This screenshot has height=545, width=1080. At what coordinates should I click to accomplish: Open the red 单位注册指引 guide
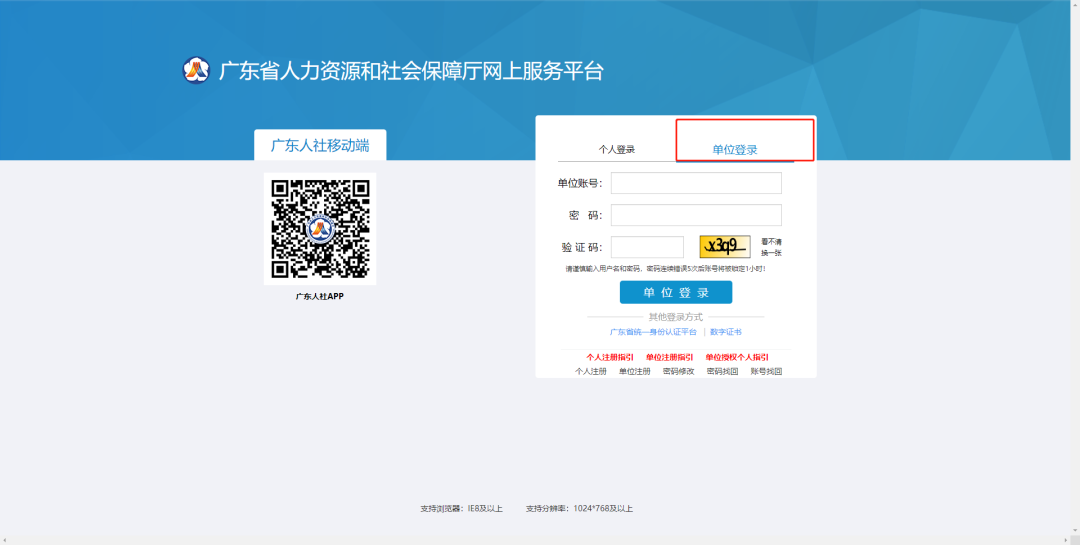(x=670, y=357)
